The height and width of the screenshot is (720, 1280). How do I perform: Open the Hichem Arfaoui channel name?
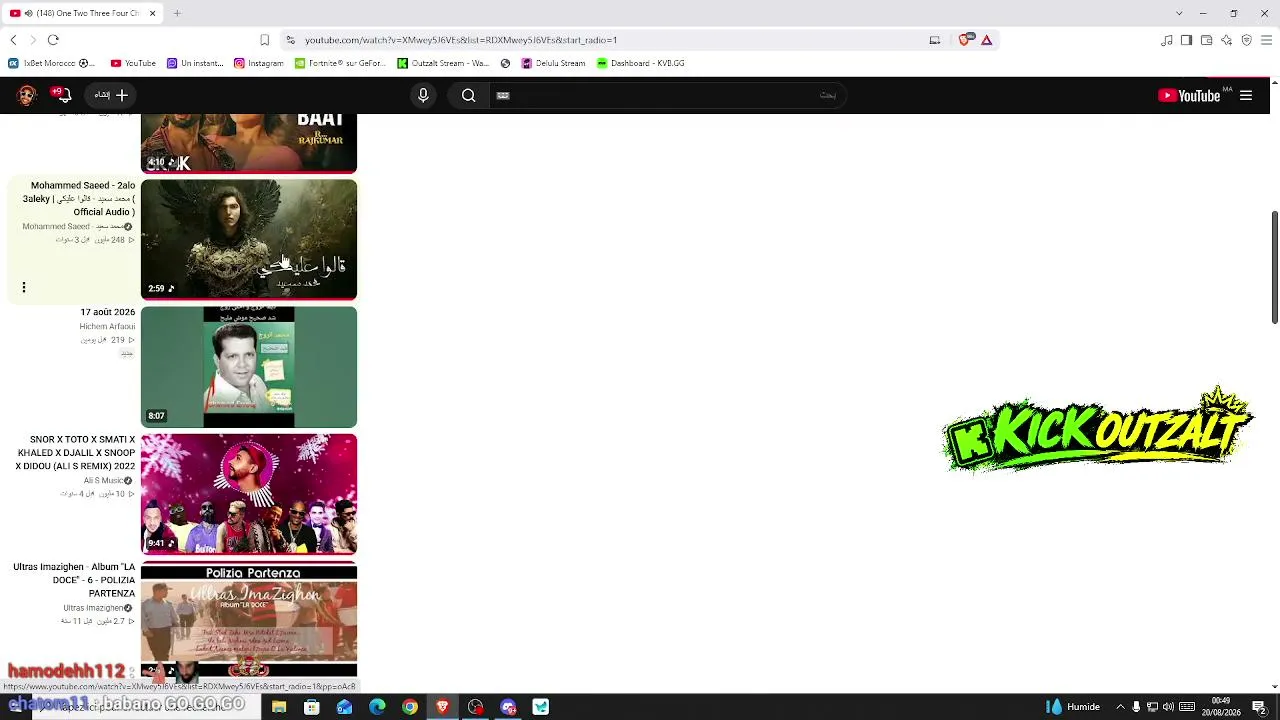(x=107, y=326)
